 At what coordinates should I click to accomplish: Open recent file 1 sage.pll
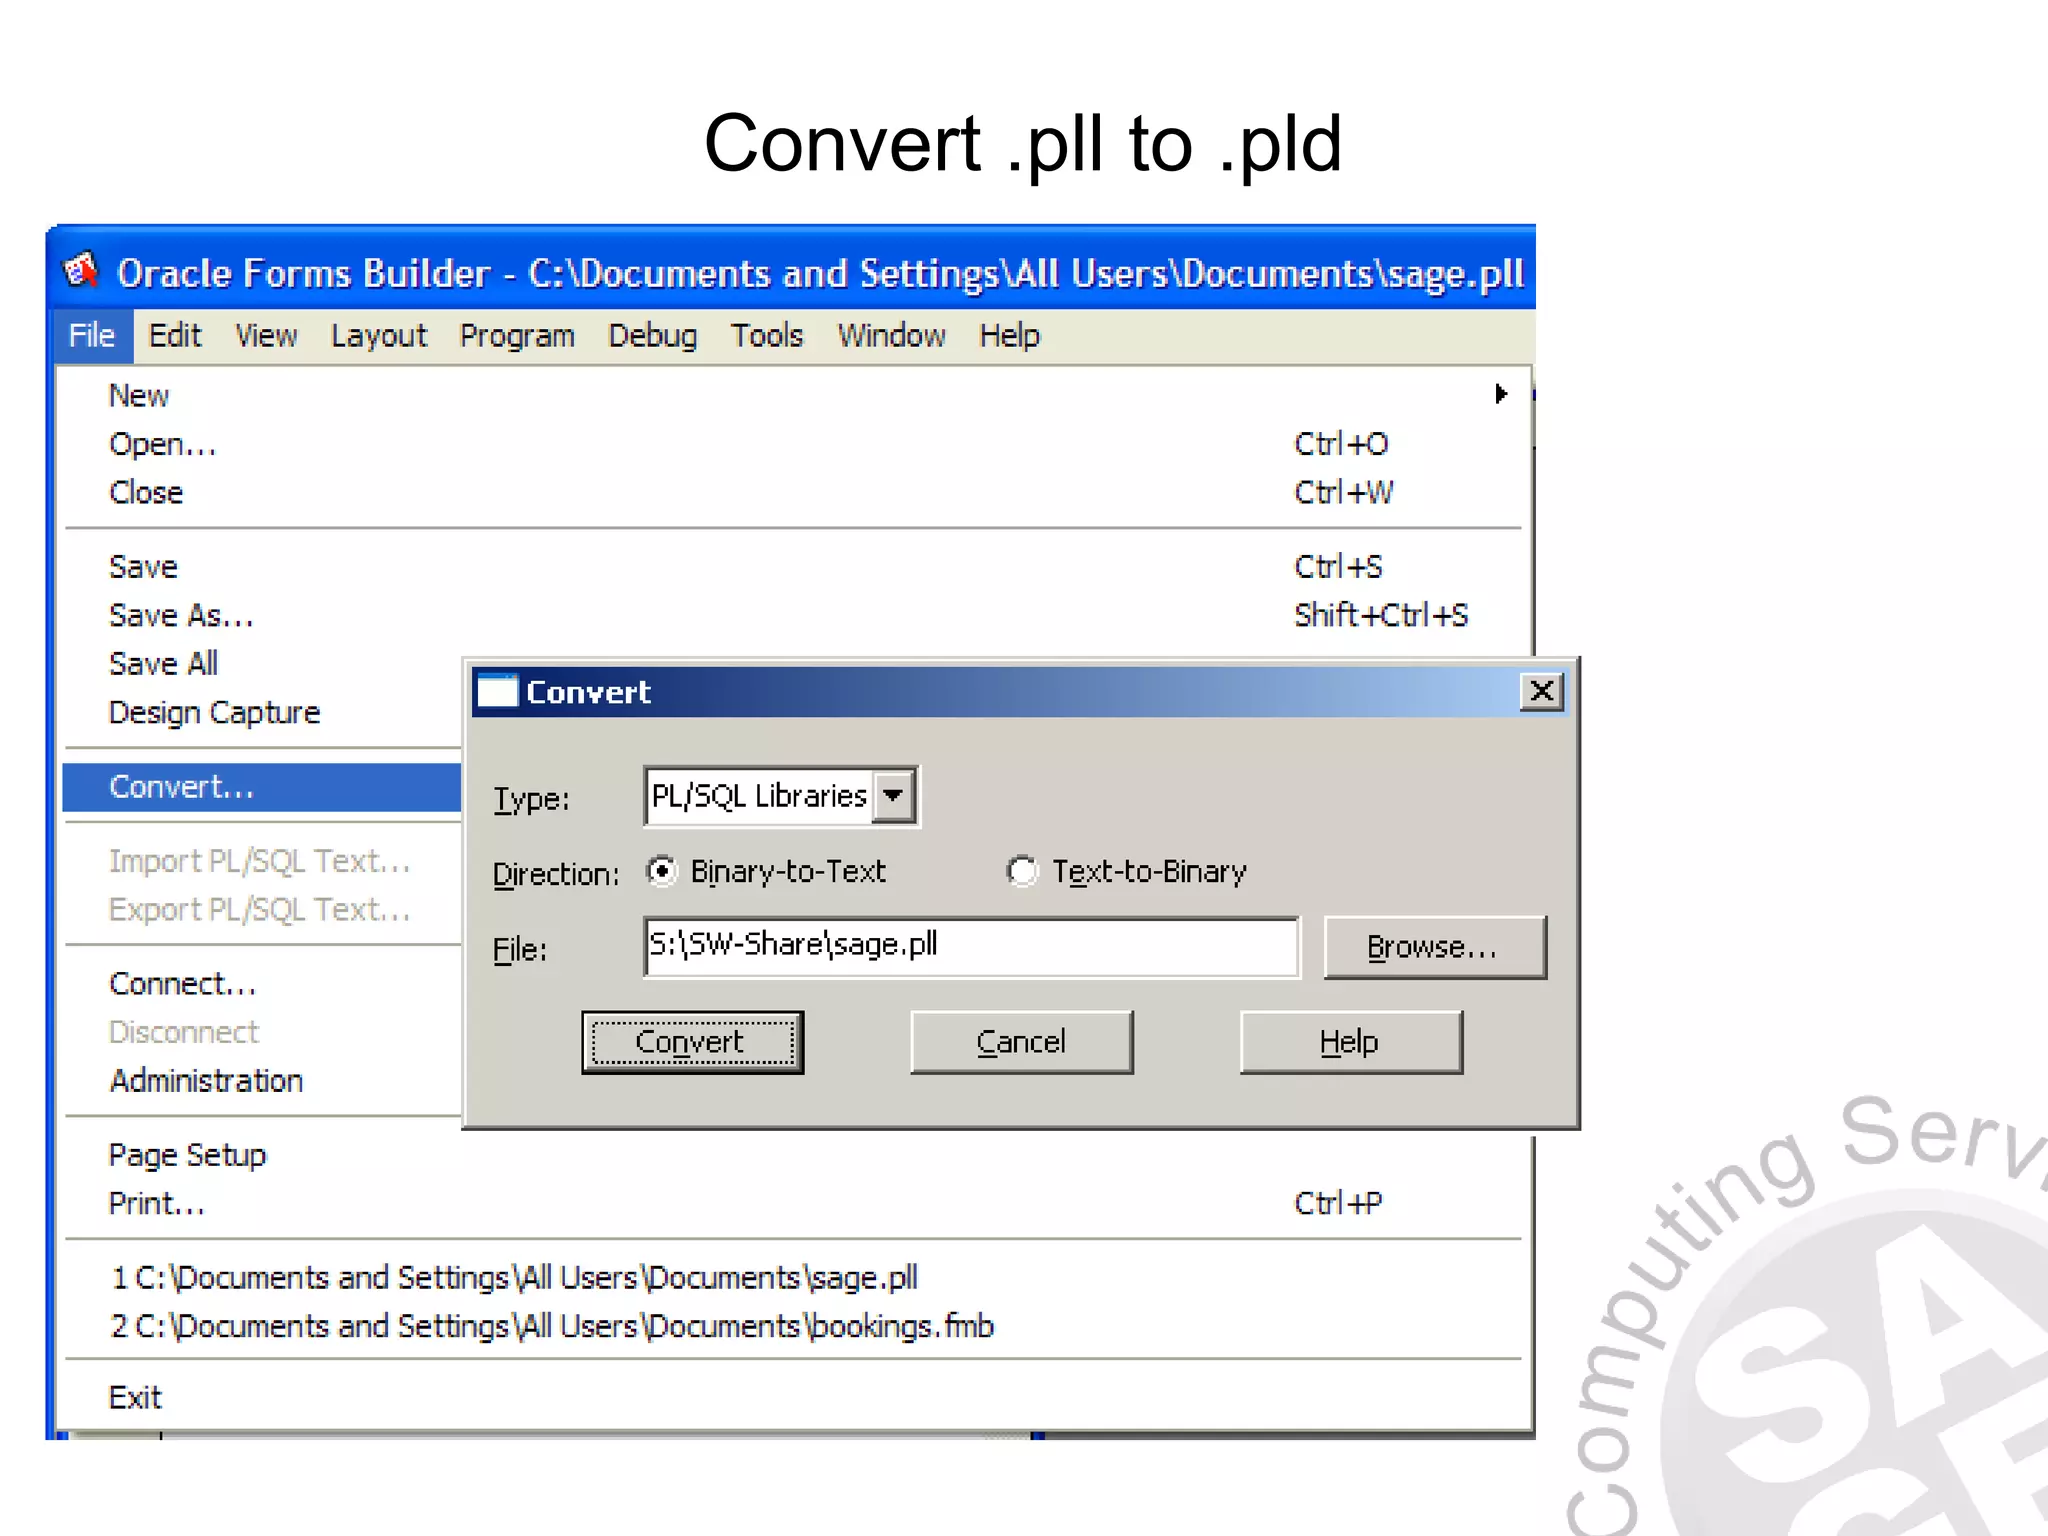coord(795,1277)
